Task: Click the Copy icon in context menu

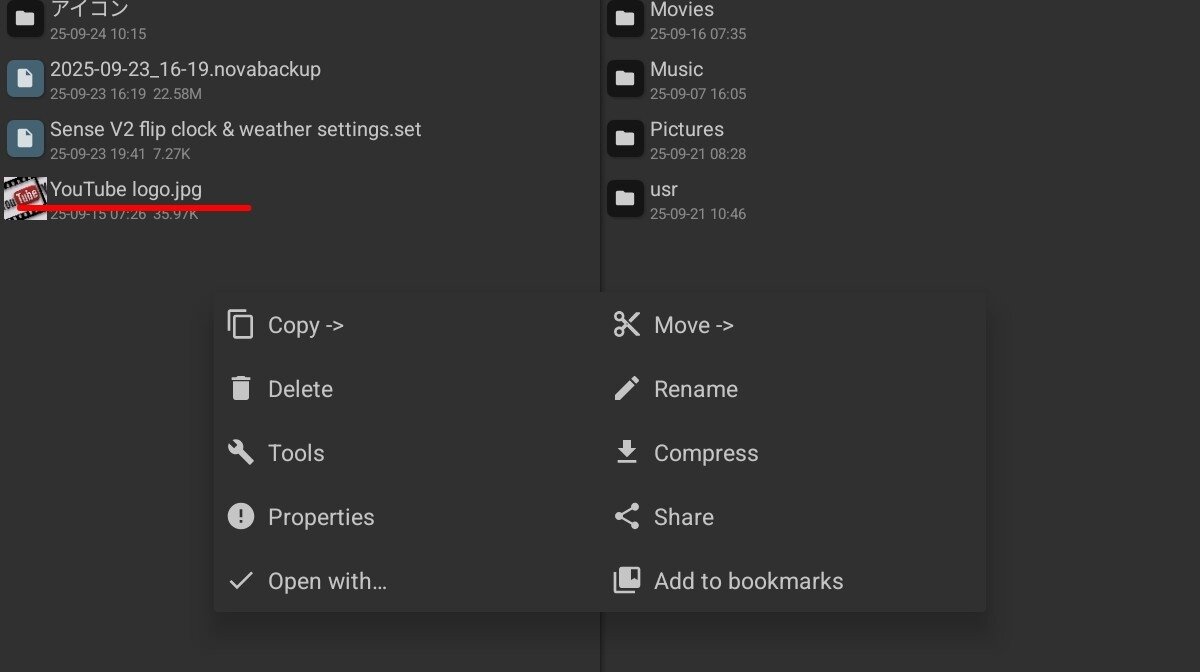Action: point(240,325)
